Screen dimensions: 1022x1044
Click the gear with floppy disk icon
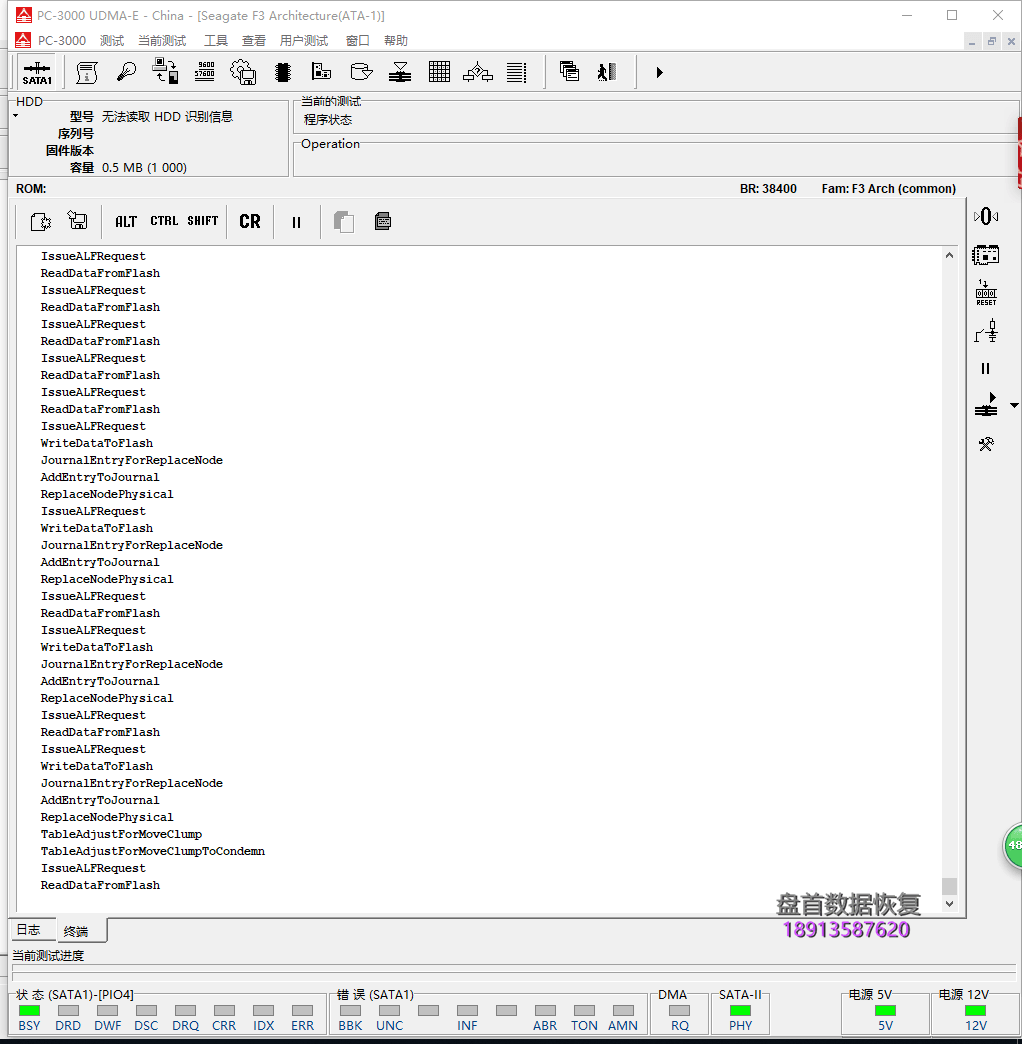click(x=243, y=72)
